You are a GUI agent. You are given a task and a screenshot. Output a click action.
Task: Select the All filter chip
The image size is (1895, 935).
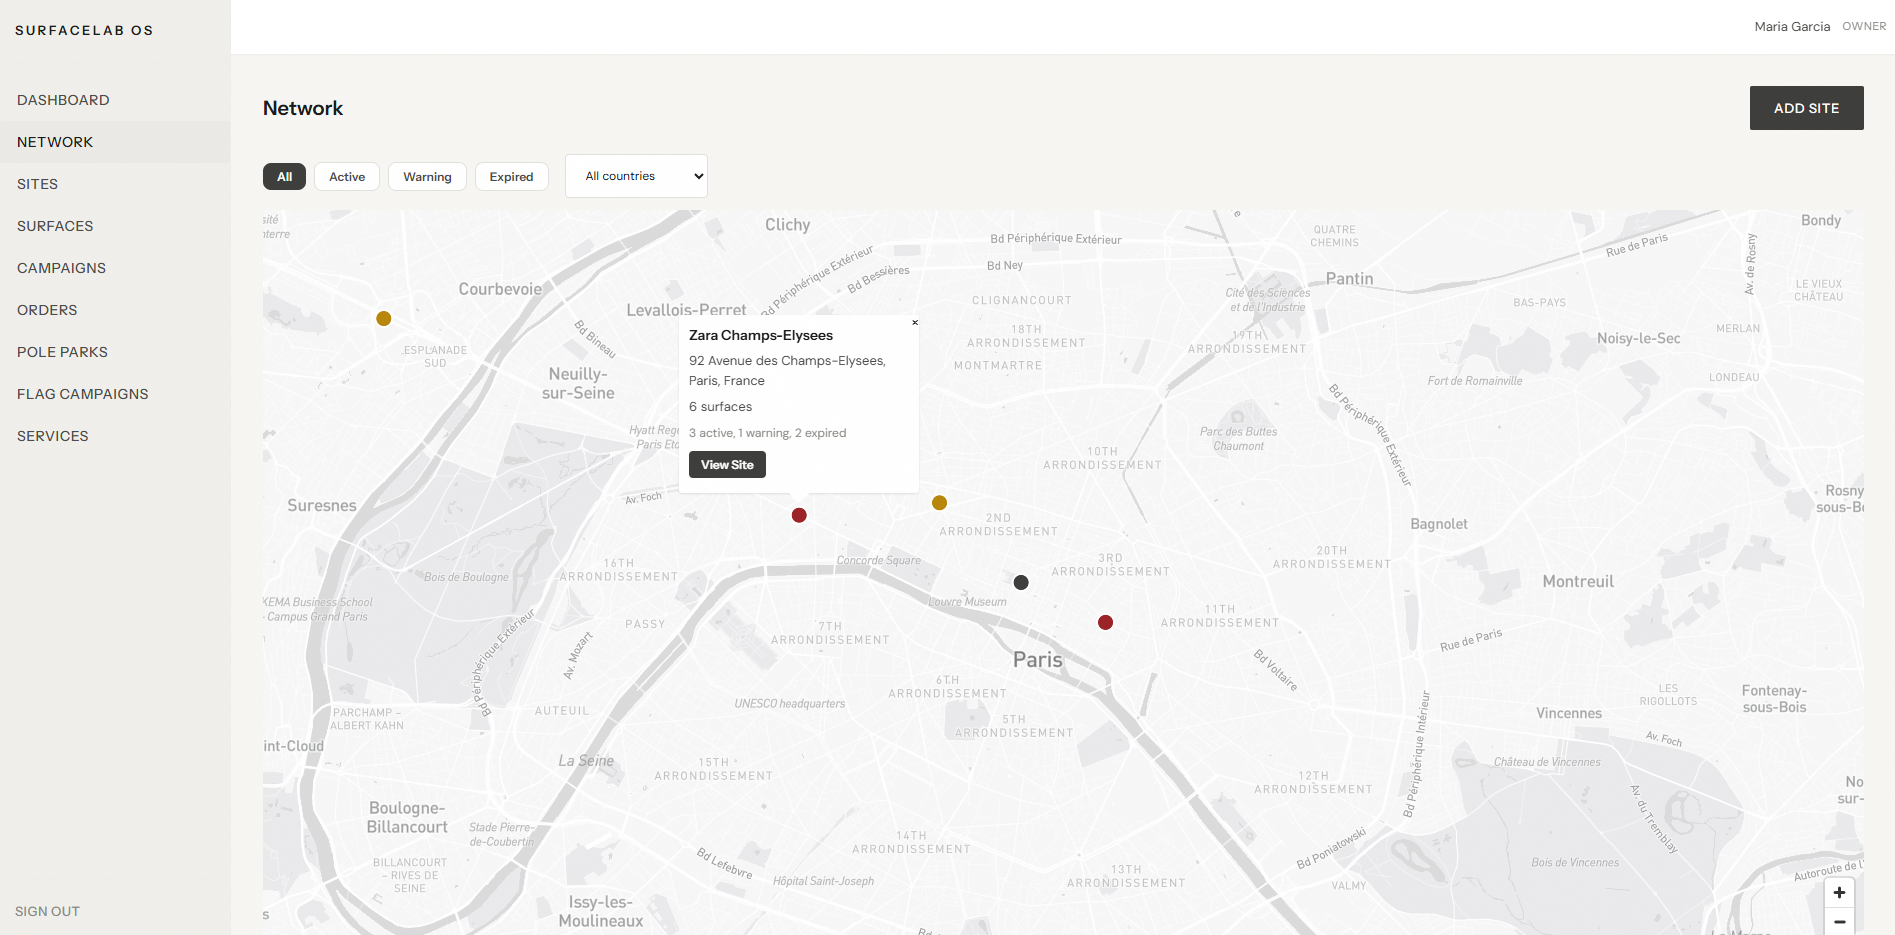pos(284,176)
